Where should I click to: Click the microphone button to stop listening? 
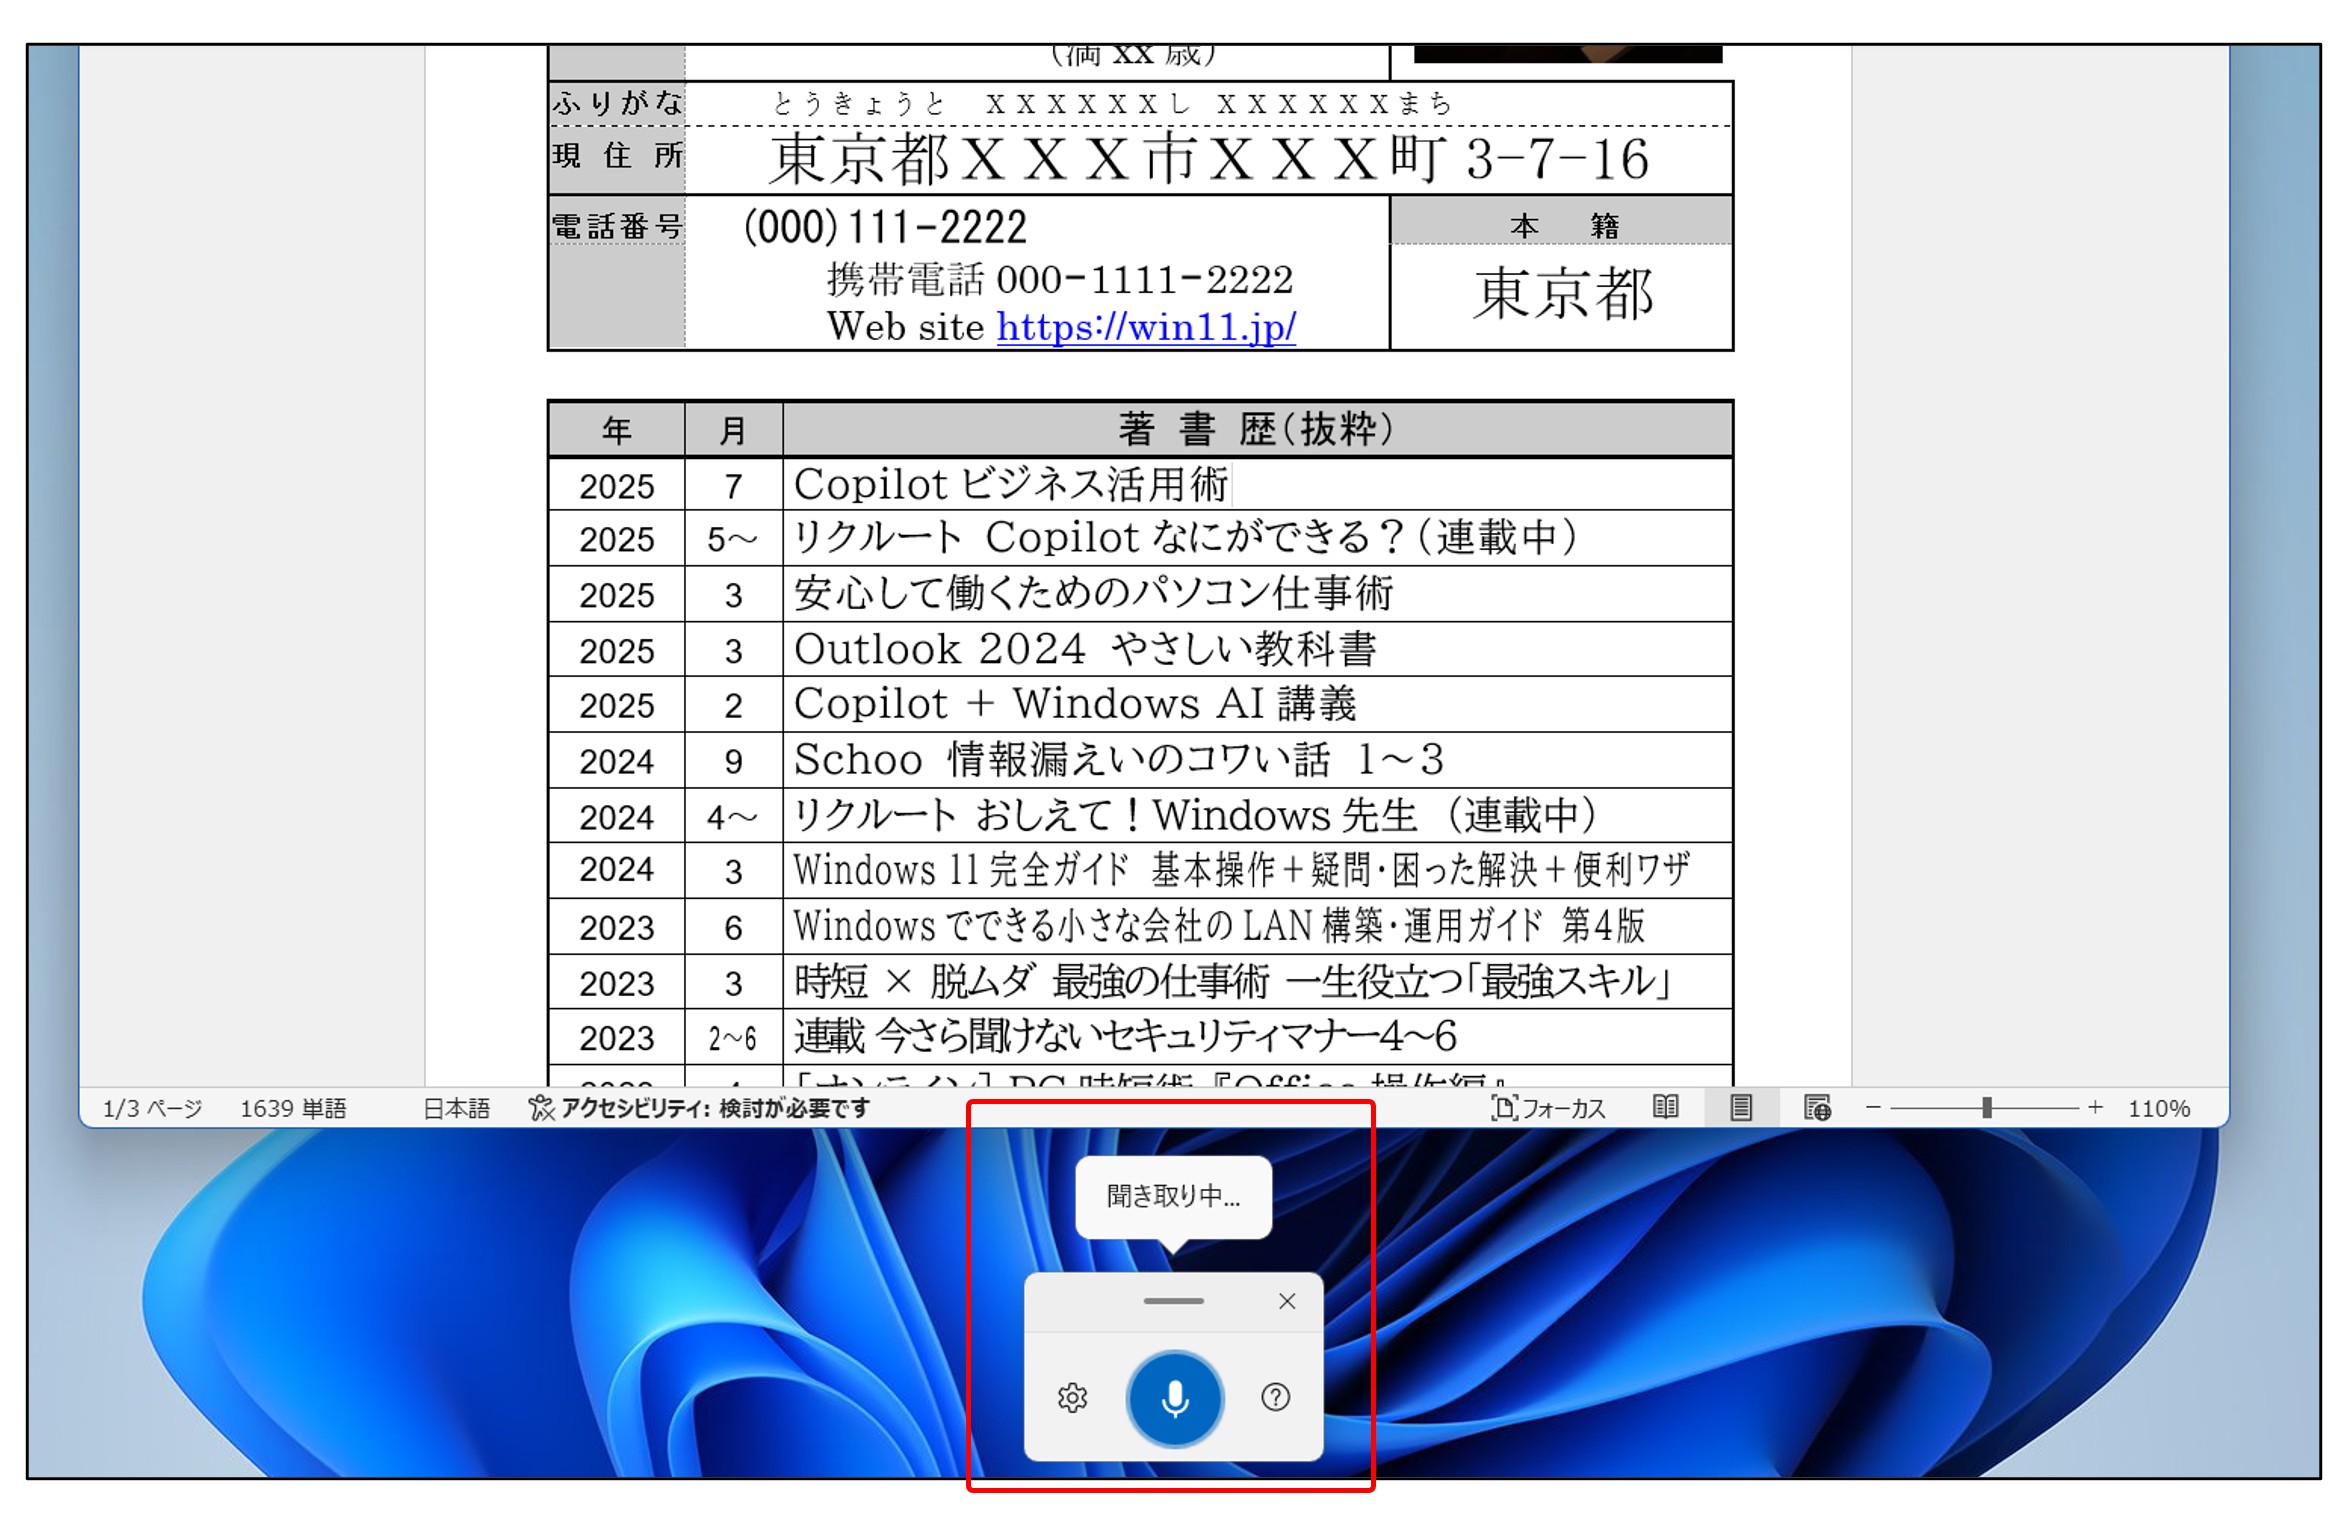[x=1174, y=1397]
